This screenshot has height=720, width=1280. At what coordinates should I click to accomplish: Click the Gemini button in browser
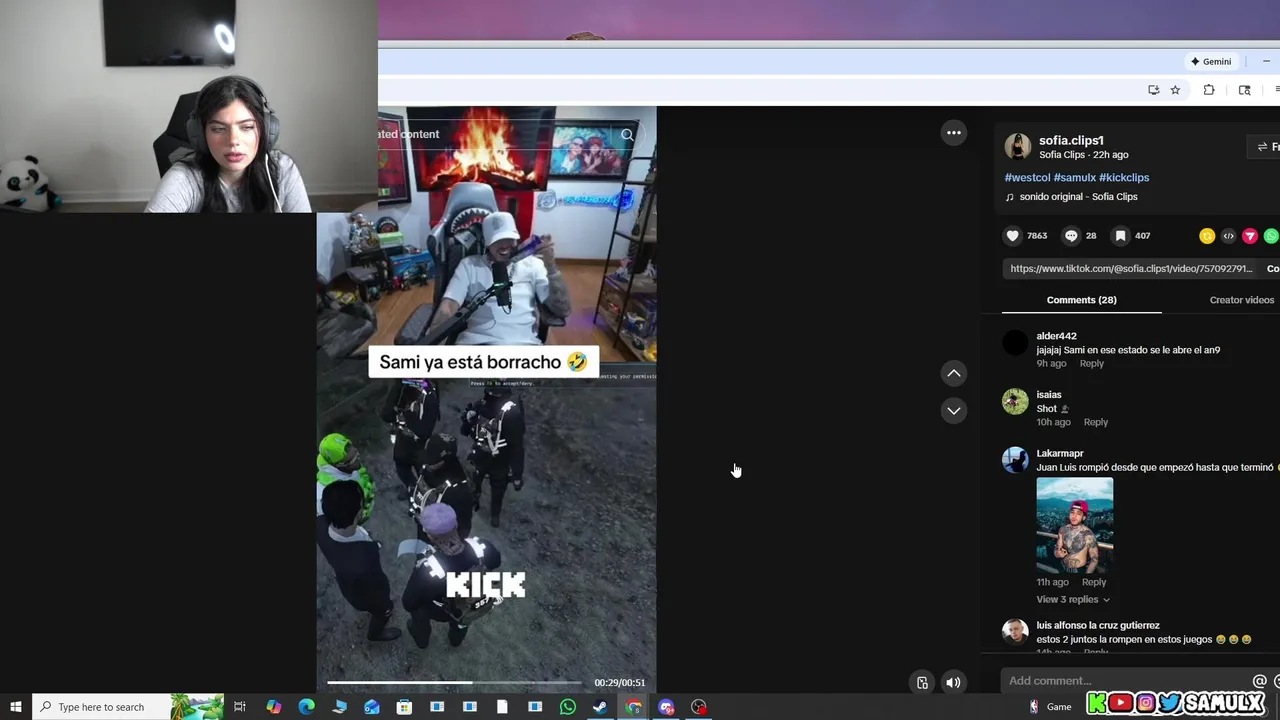tap(1211, 61)
